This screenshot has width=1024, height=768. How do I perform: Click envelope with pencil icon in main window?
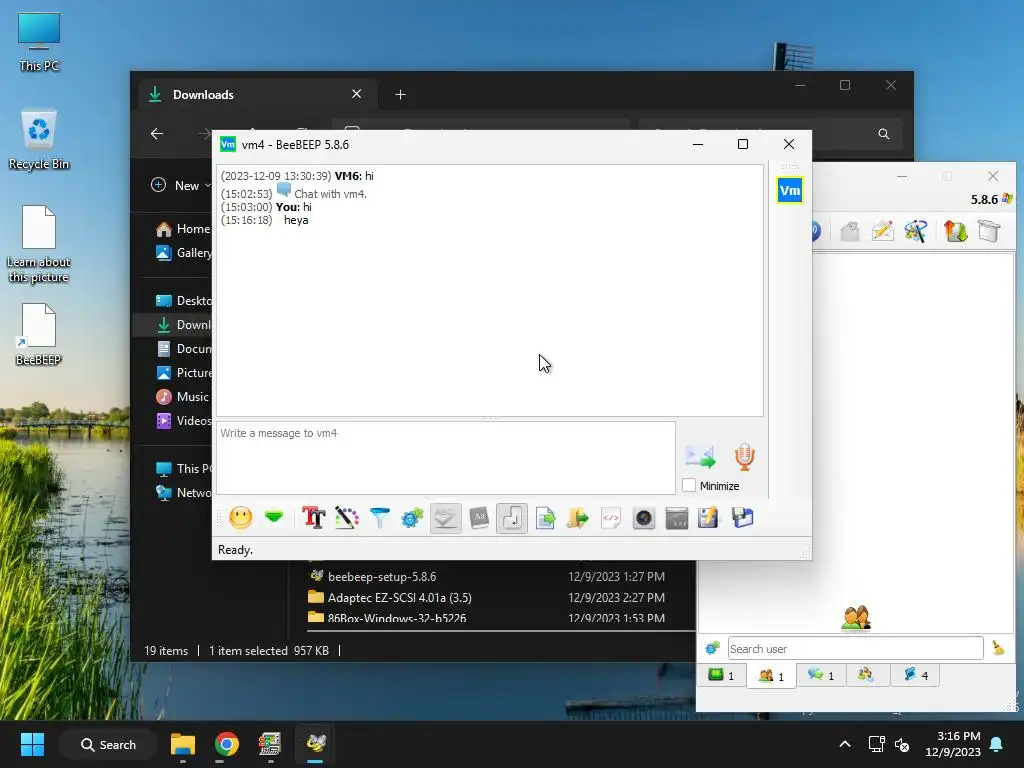coord(882,231)
